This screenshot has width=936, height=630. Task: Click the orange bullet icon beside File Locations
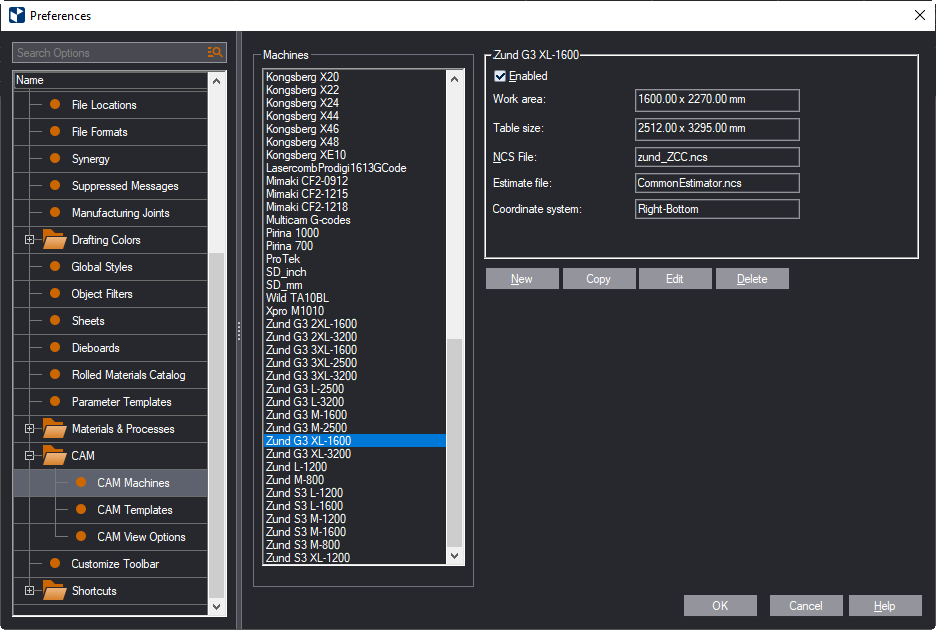pos(55,105)
